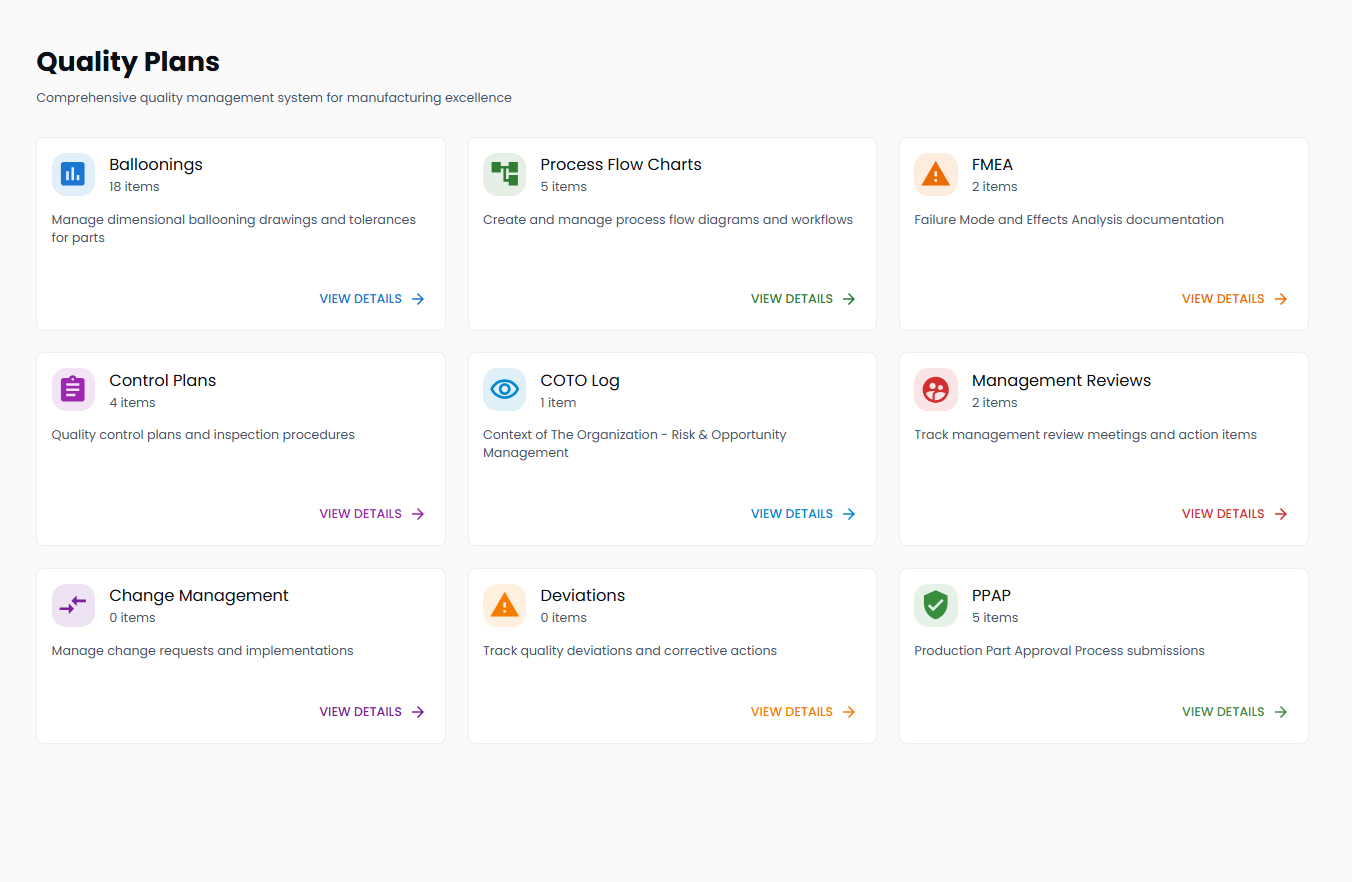Click the Change Management arrows icon

(x=73, y=605)
